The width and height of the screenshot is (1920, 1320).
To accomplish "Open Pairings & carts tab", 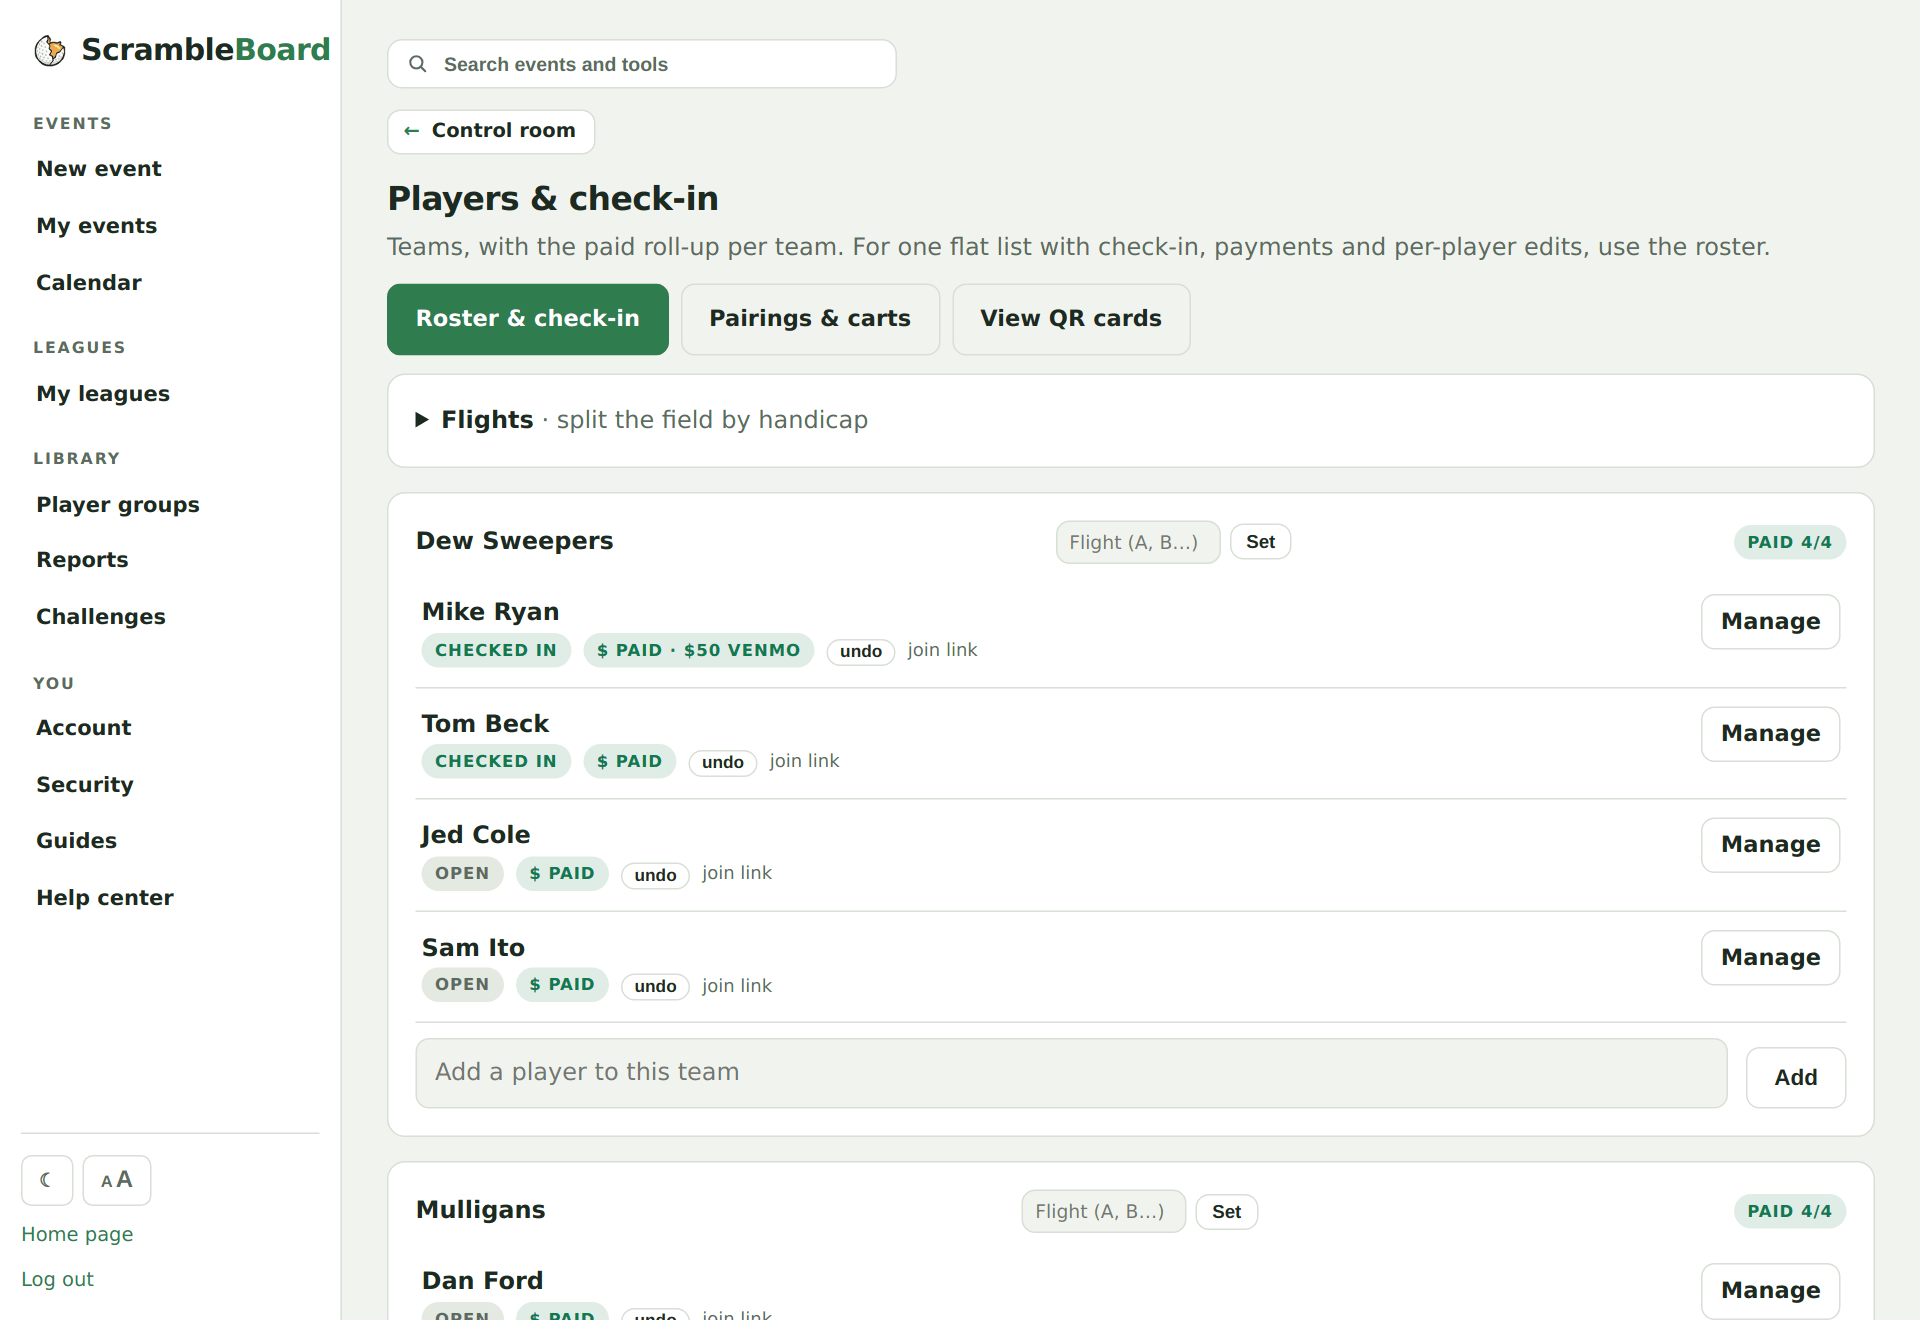I will point(810,319).
